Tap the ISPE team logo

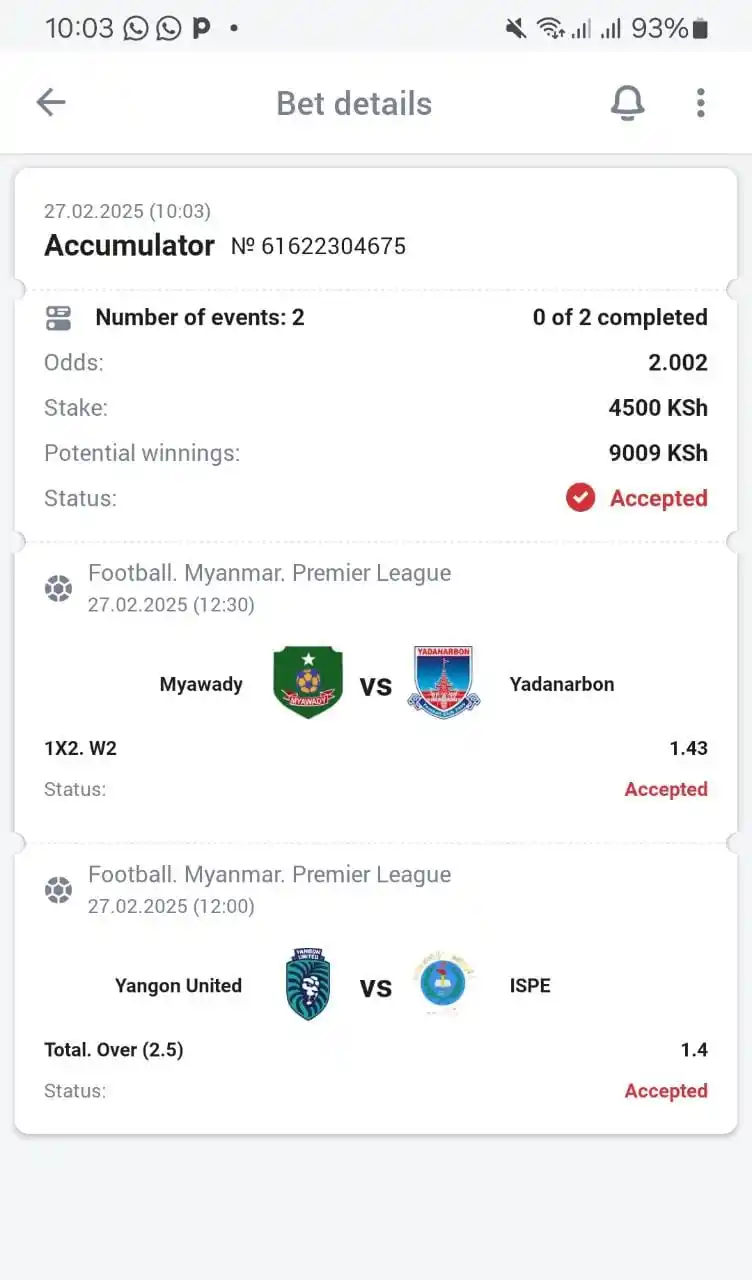(444, 984)
